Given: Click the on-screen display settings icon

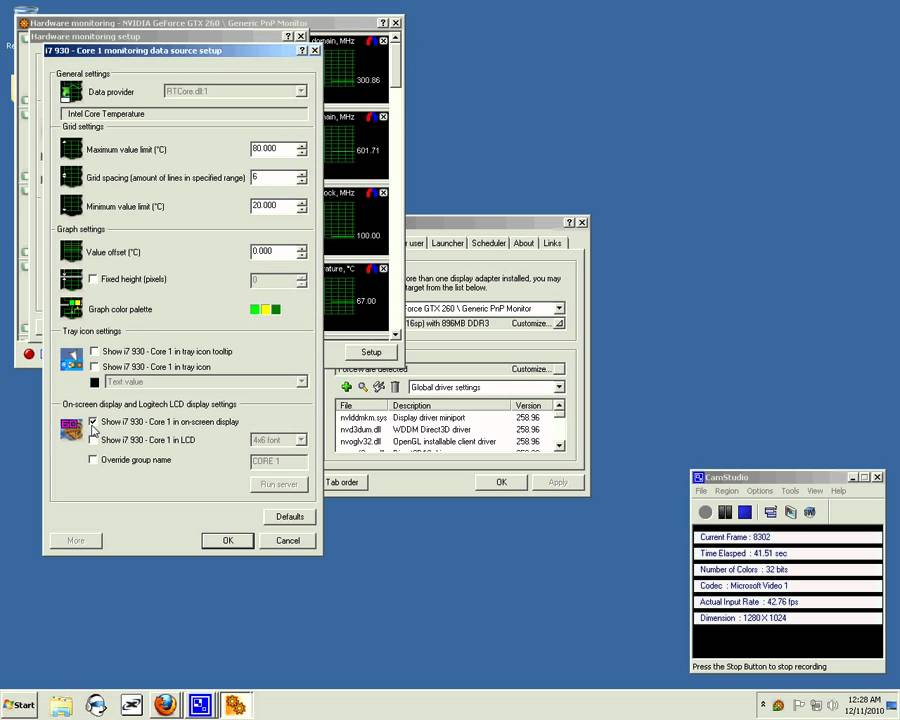Looking at the screenshot, I should (71, 429).
